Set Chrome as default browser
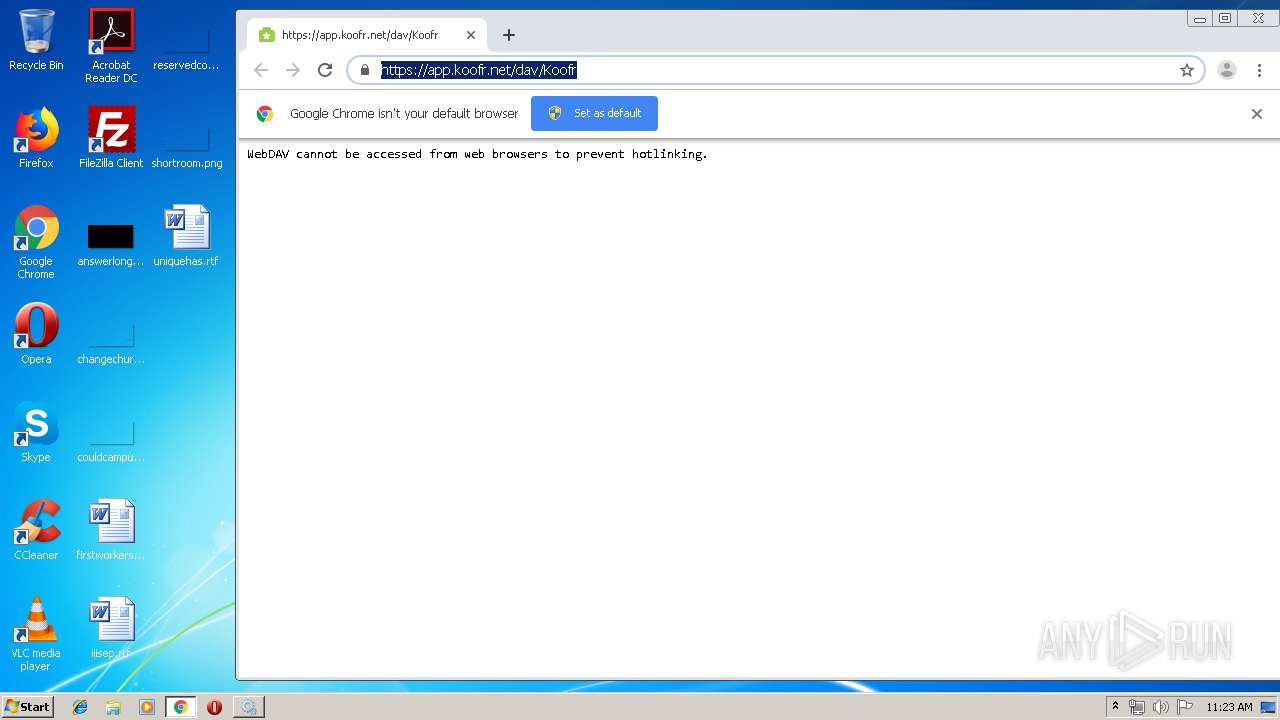Image resolution: width=1280 pixels, height=720 pixels. [594, 113]
